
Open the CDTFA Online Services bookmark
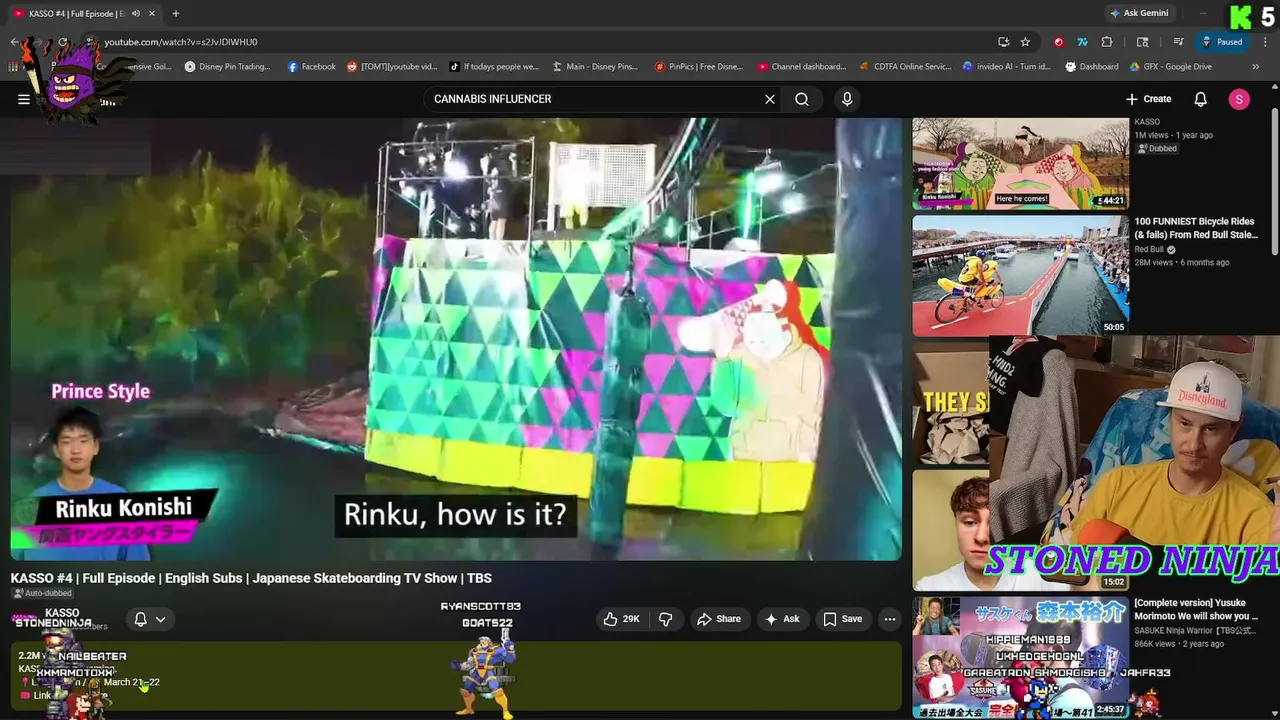[905, 67]
